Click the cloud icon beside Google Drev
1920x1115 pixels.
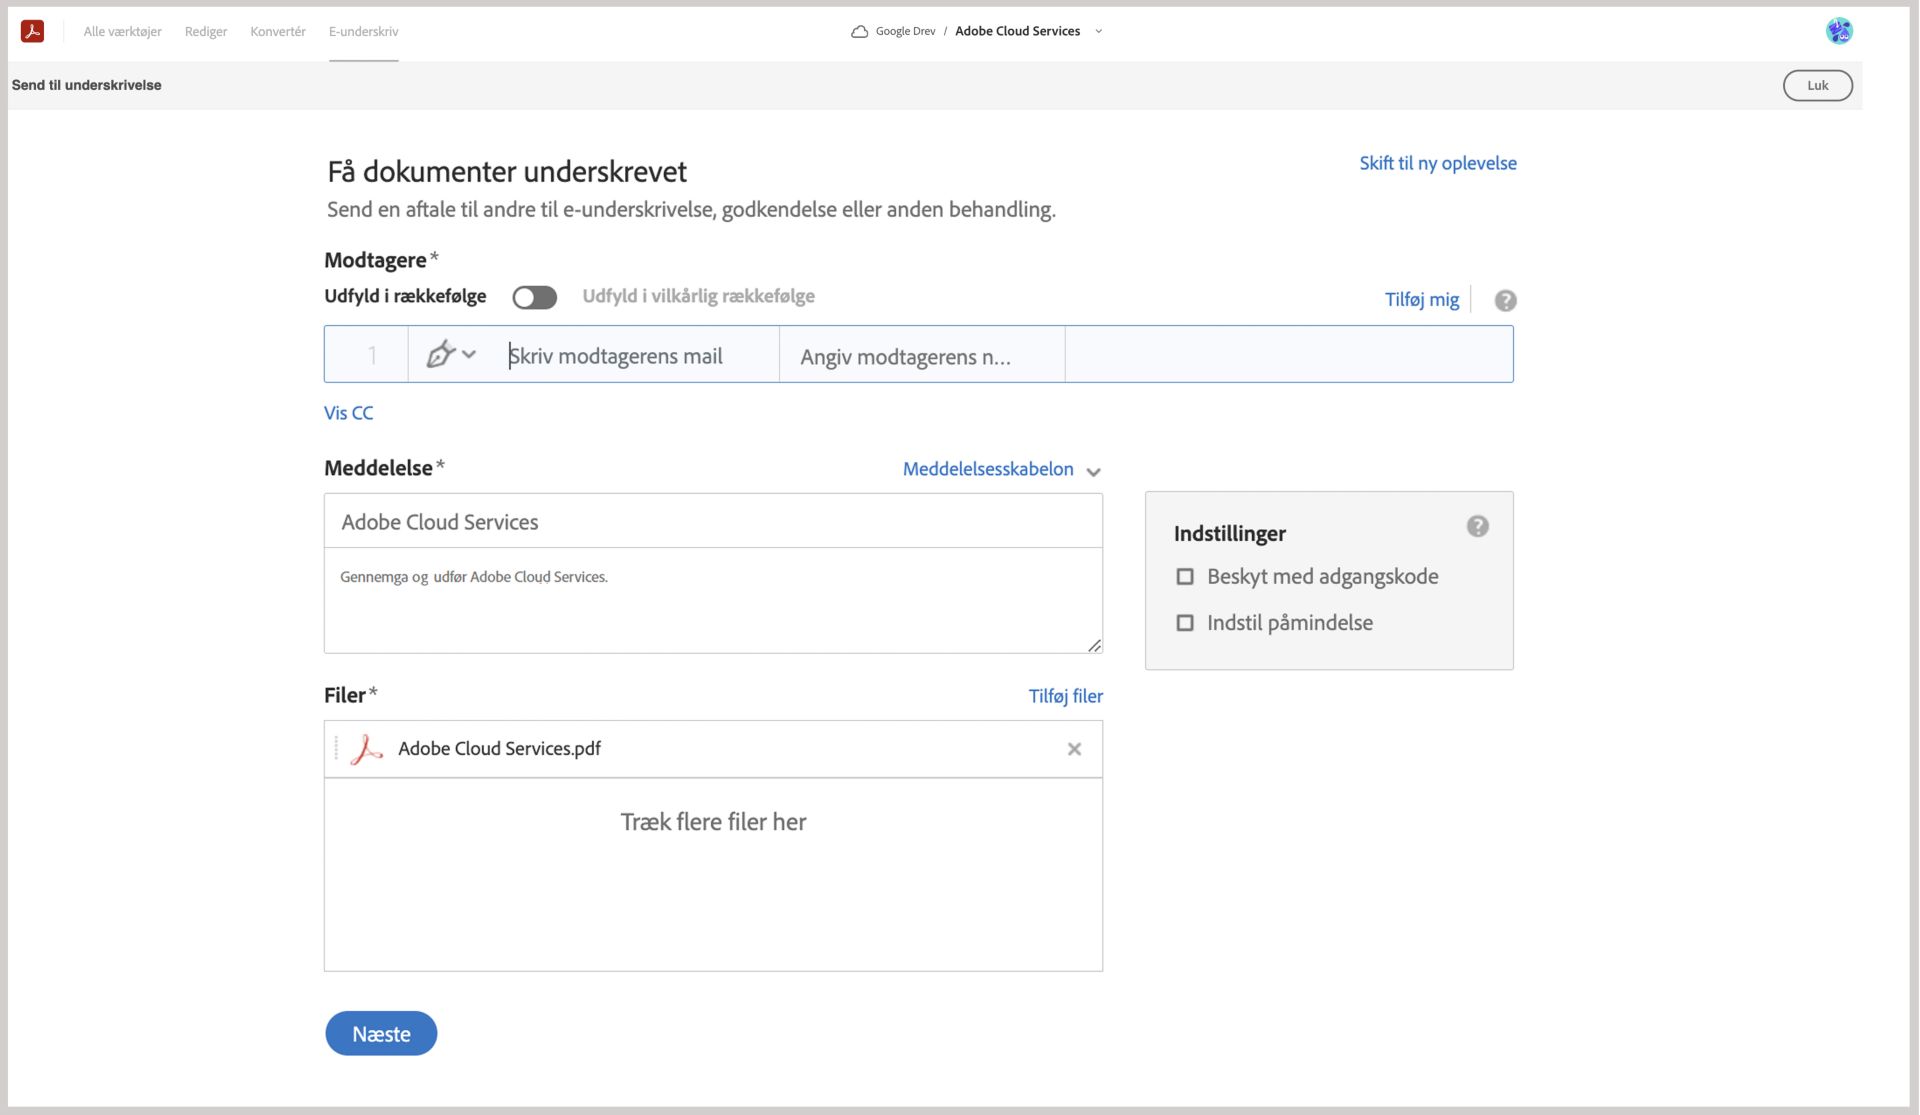(x=859, y=32)
